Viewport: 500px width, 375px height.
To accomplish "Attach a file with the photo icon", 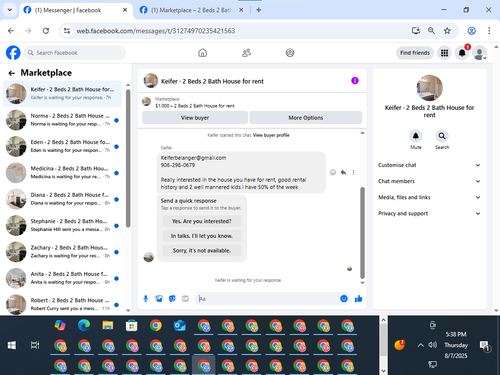I will point(159,299).
